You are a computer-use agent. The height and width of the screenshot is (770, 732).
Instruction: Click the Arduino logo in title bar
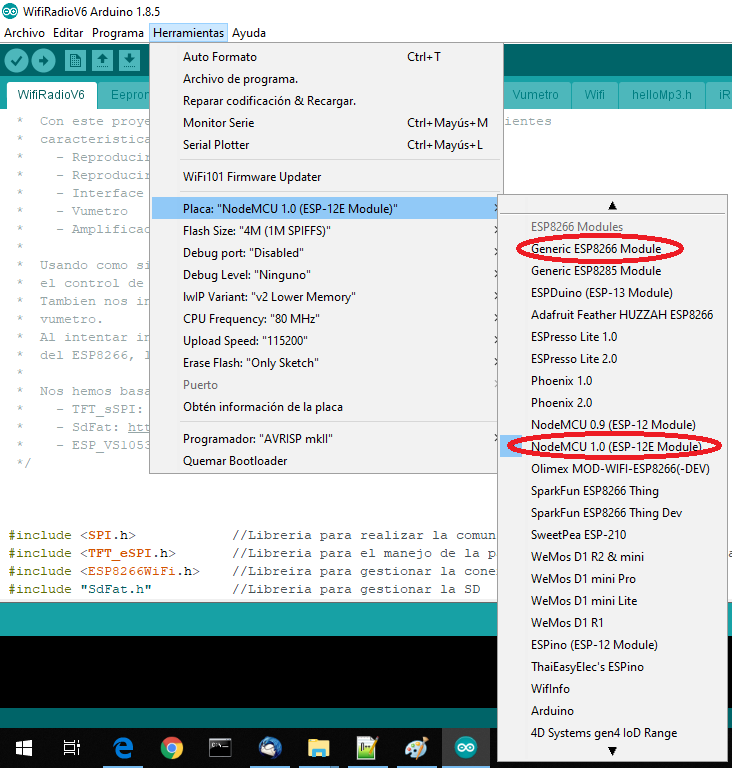click(x=10, y=11)
